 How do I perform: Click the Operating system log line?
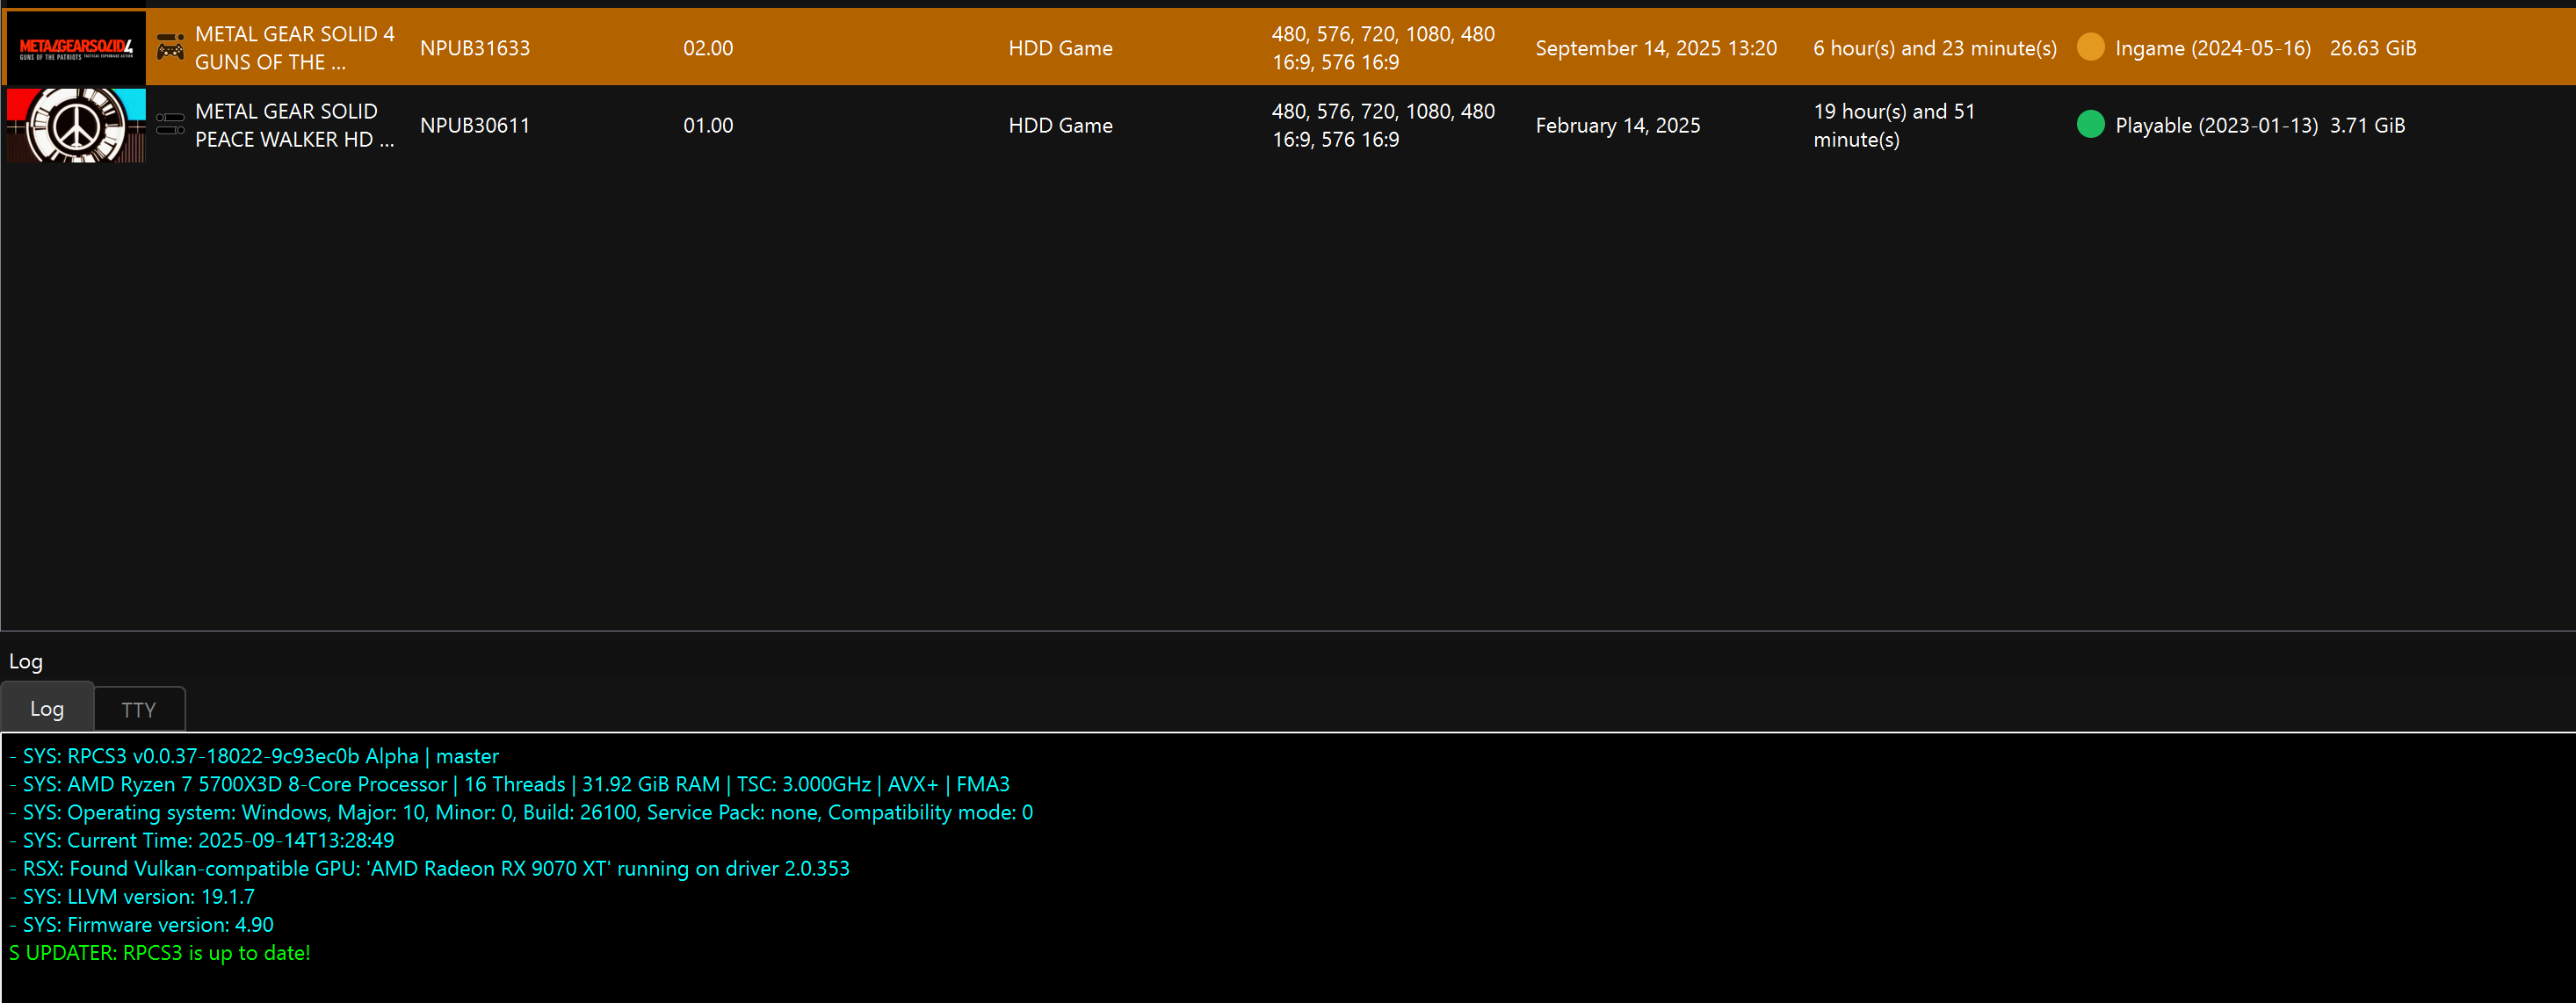pyautogui.click(x=521, y=812)
